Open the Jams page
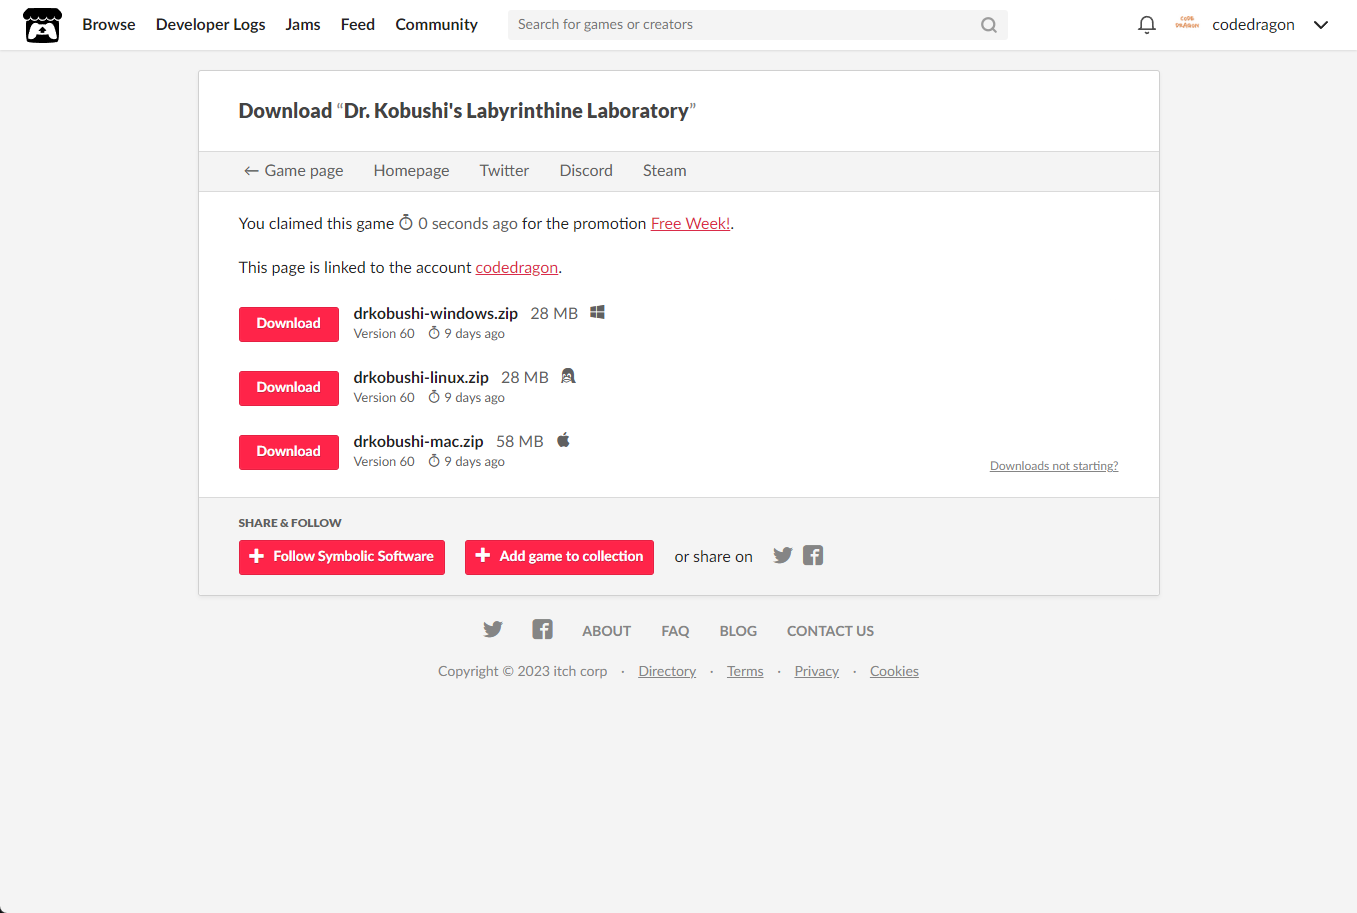Image resolution: width=1357 pixels, height=913 pixels. 303,25
